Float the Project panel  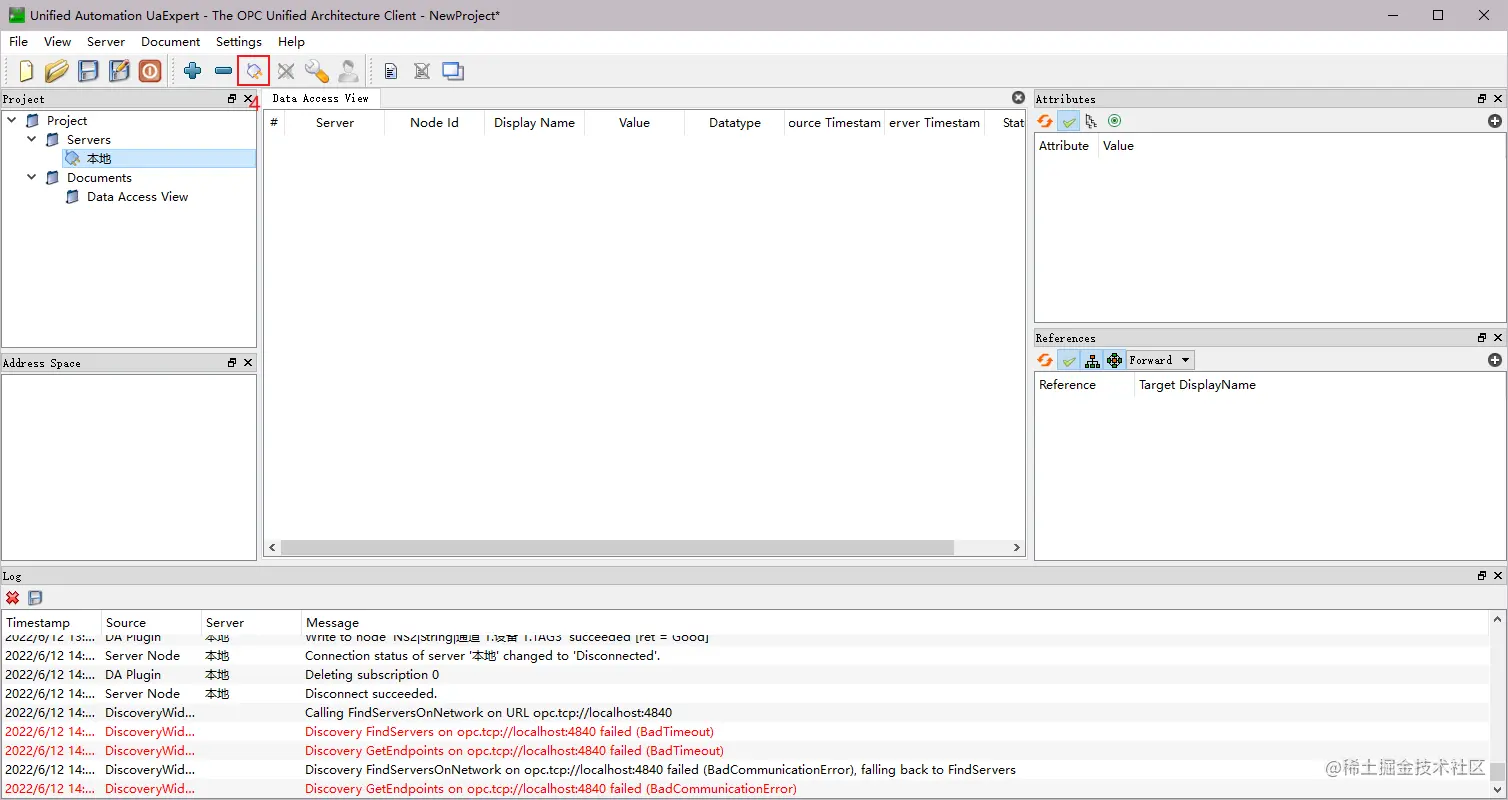pyautogui.click(x=232, y=99)
